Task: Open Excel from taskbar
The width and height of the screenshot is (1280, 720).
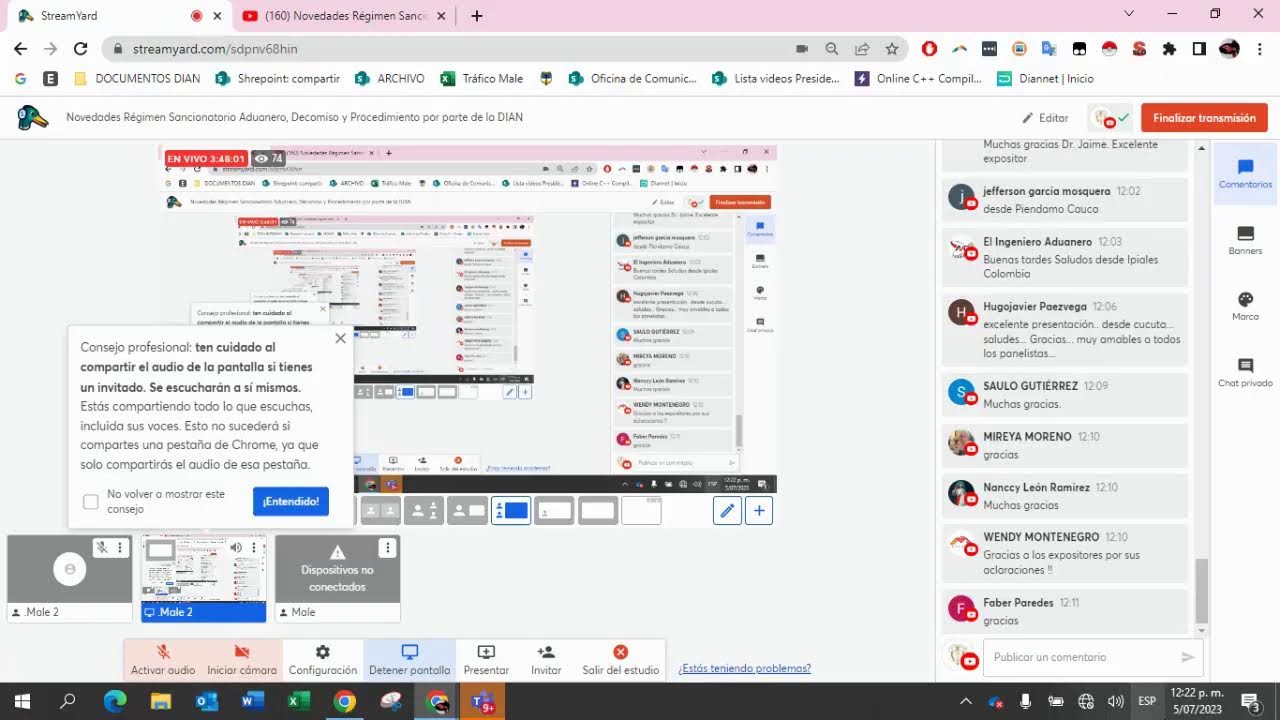Action: (x=298, y=701)
